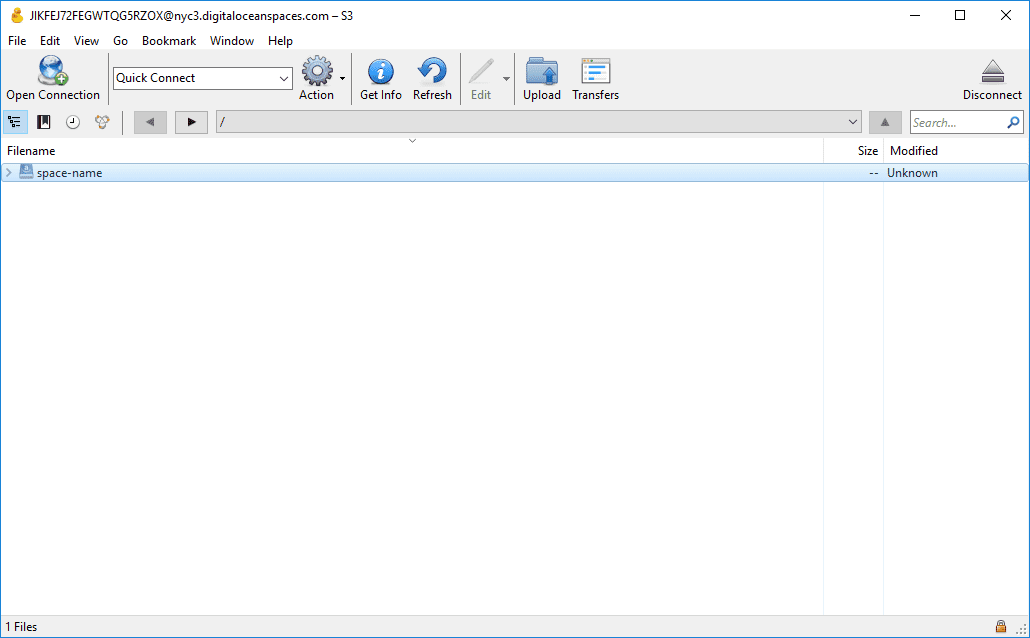The image size is (1030, 638).
Task: Sort by Filename column header
Action: (412, 150)
